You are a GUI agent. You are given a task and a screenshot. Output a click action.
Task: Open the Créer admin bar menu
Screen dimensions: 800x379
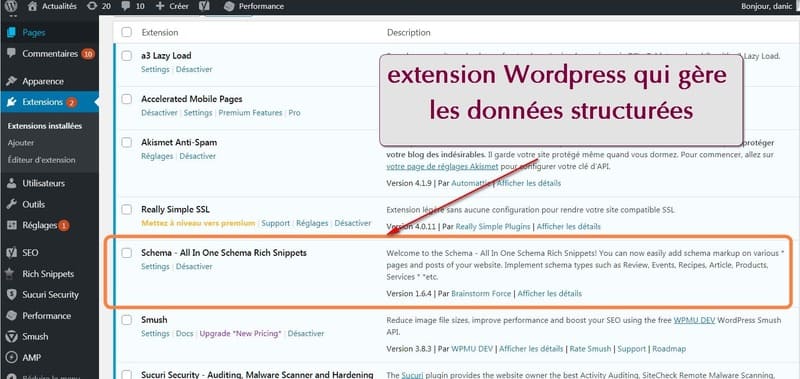pyautogui.click(x=179, y=7)
